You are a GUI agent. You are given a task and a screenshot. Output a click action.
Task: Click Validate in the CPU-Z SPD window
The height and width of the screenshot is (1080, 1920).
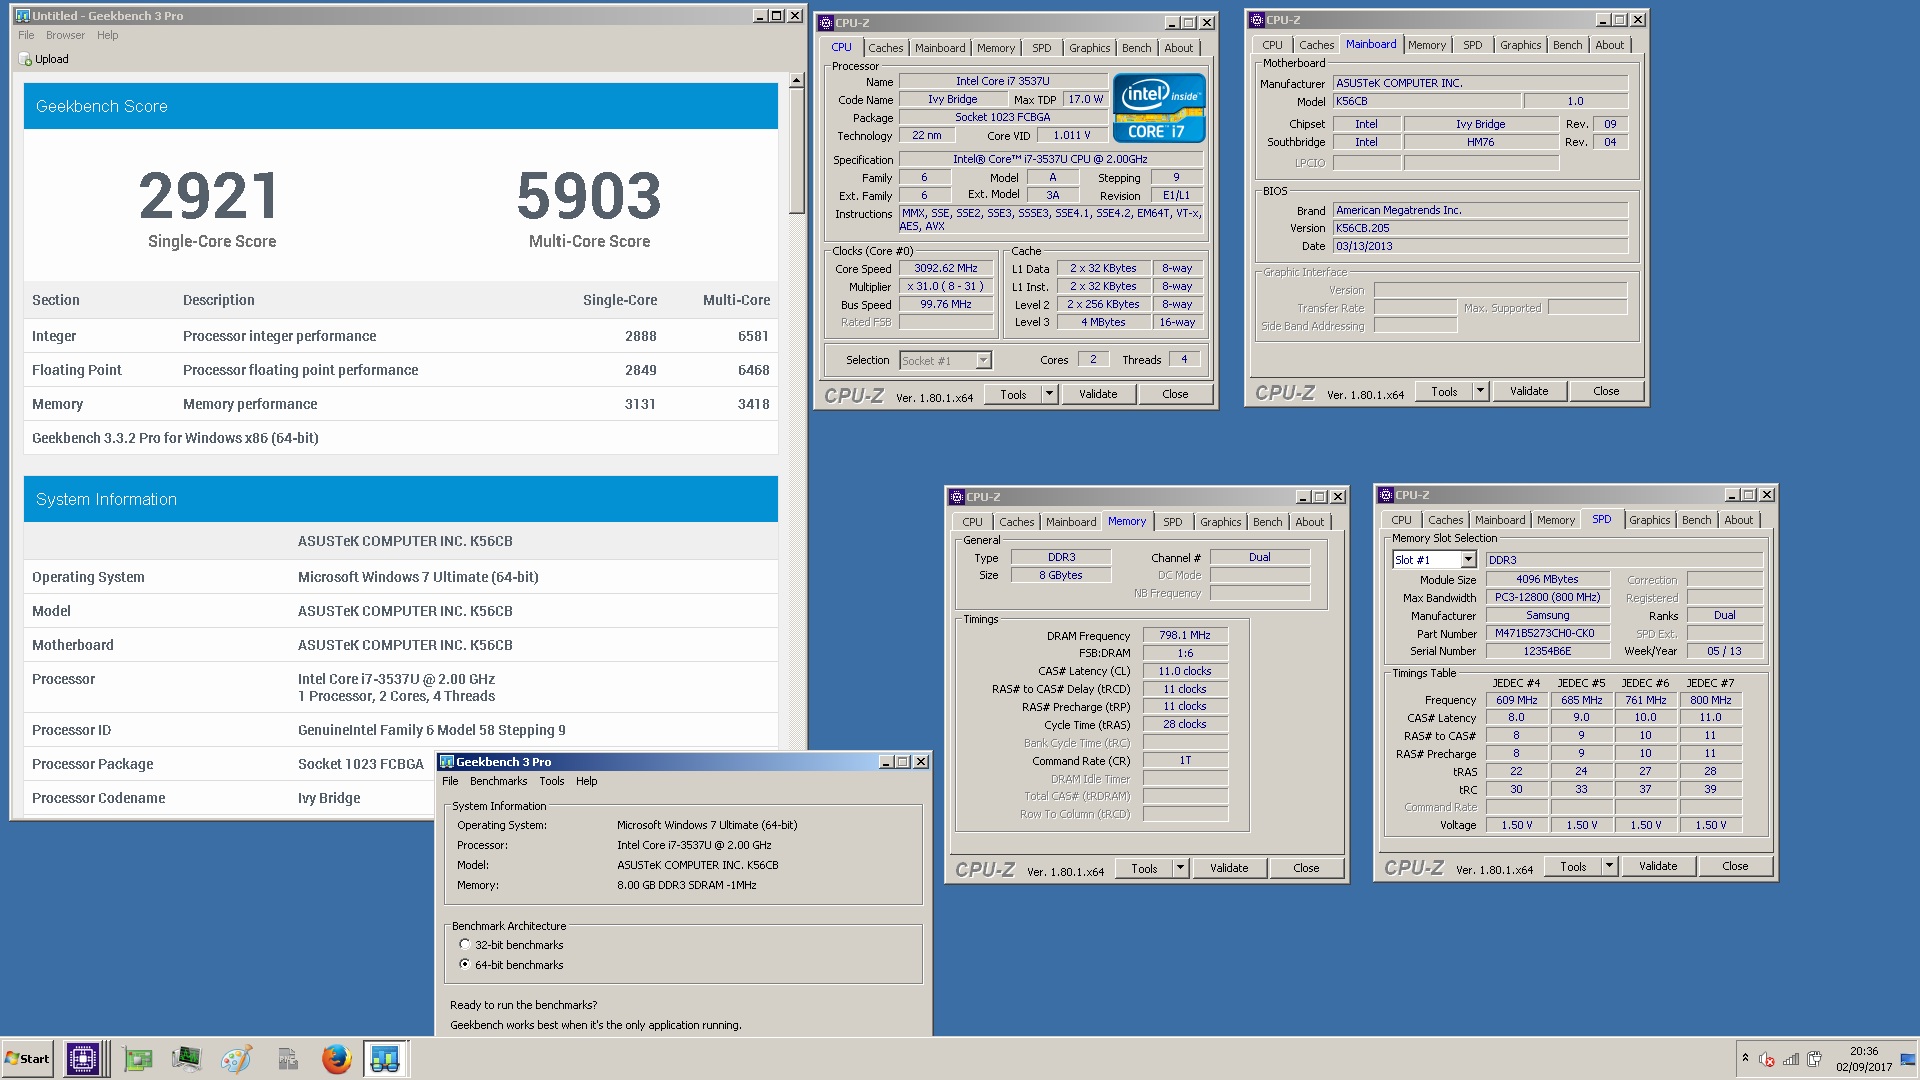(1657, 867)
